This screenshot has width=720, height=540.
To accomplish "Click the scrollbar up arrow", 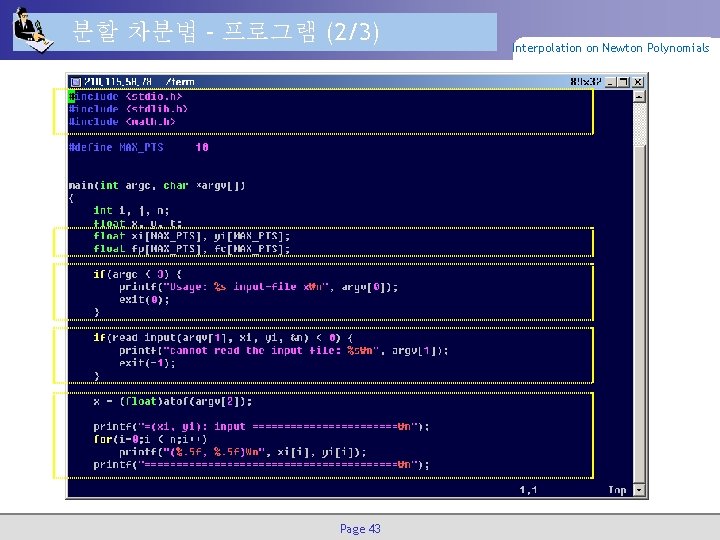I will 639,96.
